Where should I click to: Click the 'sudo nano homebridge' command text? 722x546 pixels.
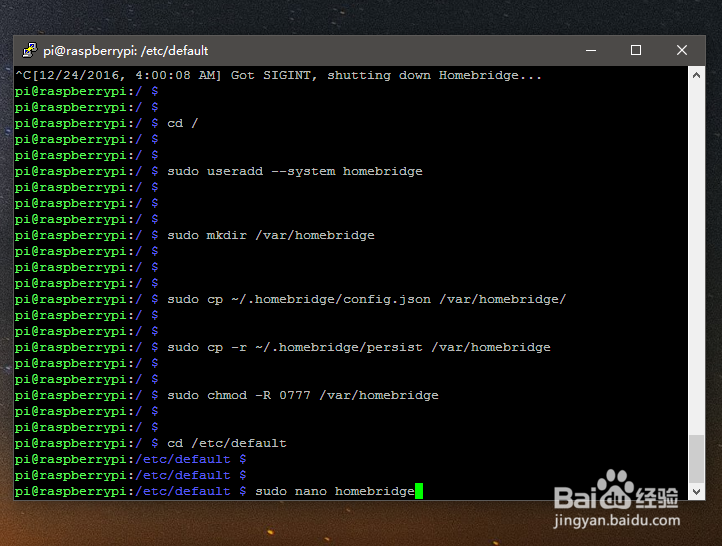tap(335, 491)
